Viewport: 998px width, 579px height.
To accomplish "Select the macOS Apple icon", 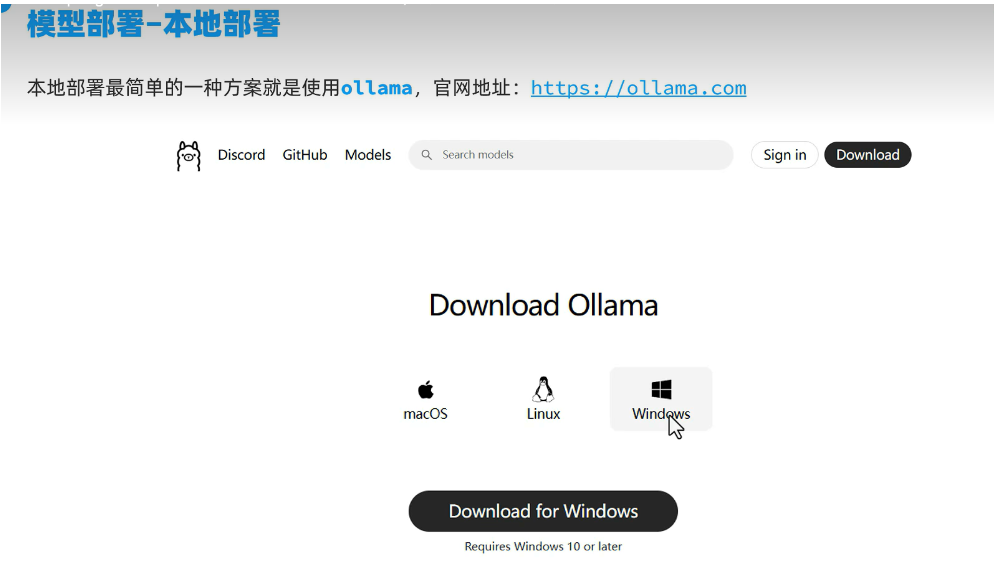I will pos(426,389).
